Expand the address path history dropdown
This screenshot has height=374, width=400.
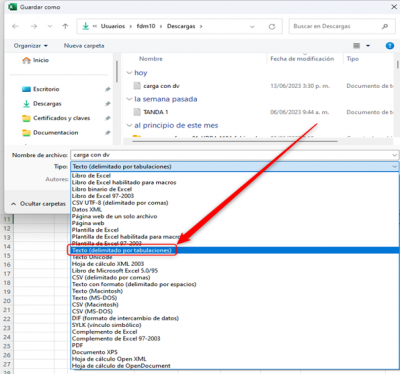pyautogui.click(x=252, y=27)
